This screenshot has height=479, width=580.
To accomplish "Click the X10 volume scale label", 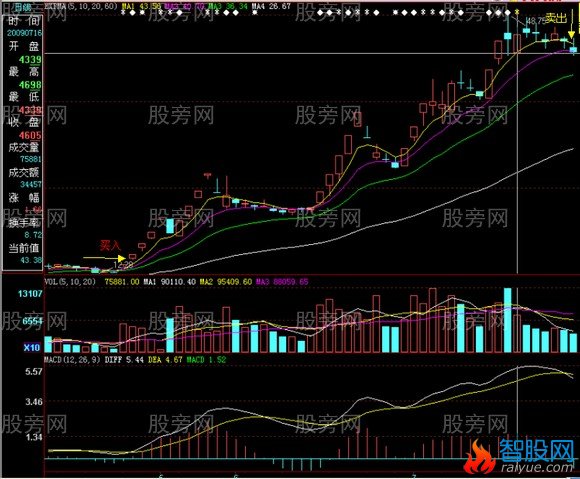I will [32, 348].
